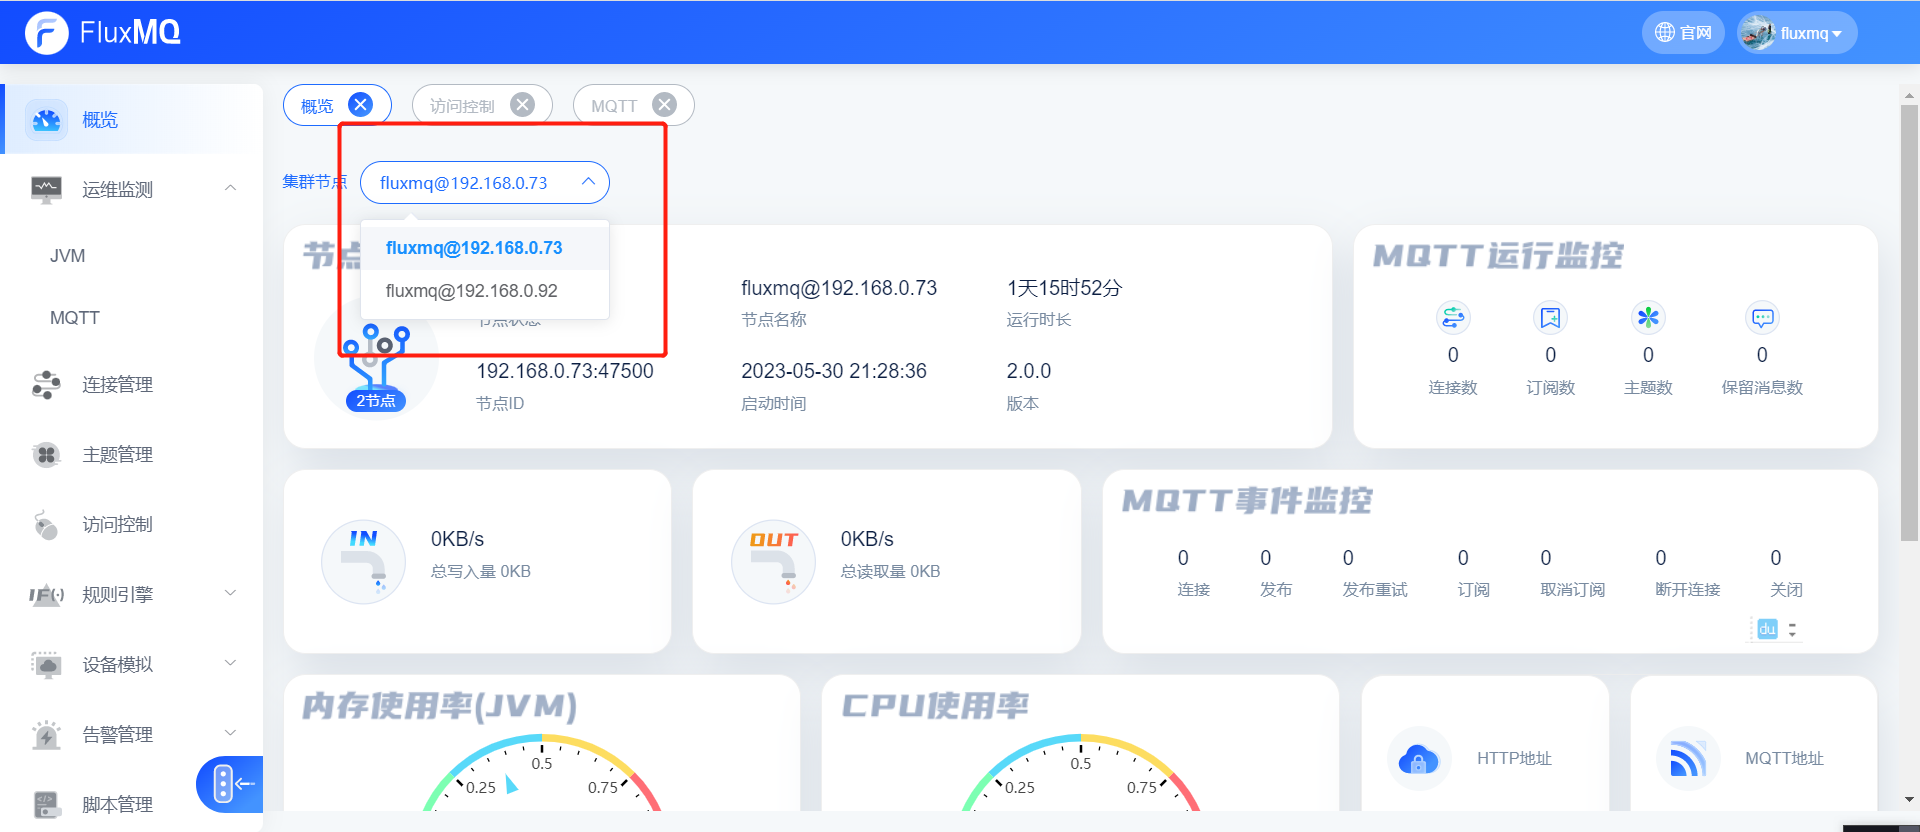
Task: Open the 官网 official site link
Action: [1683, 33]
